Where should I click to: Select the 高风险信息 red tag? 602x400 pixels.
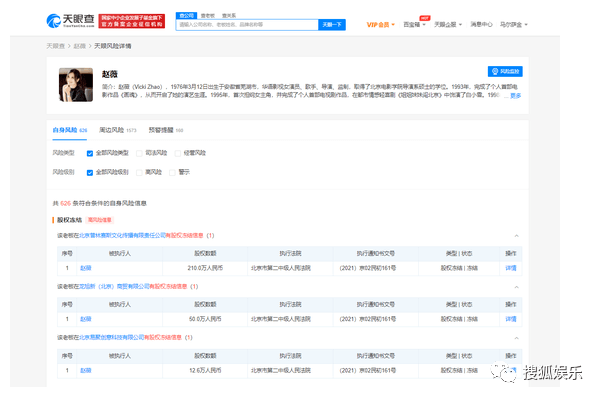click(x=100, y=220)
